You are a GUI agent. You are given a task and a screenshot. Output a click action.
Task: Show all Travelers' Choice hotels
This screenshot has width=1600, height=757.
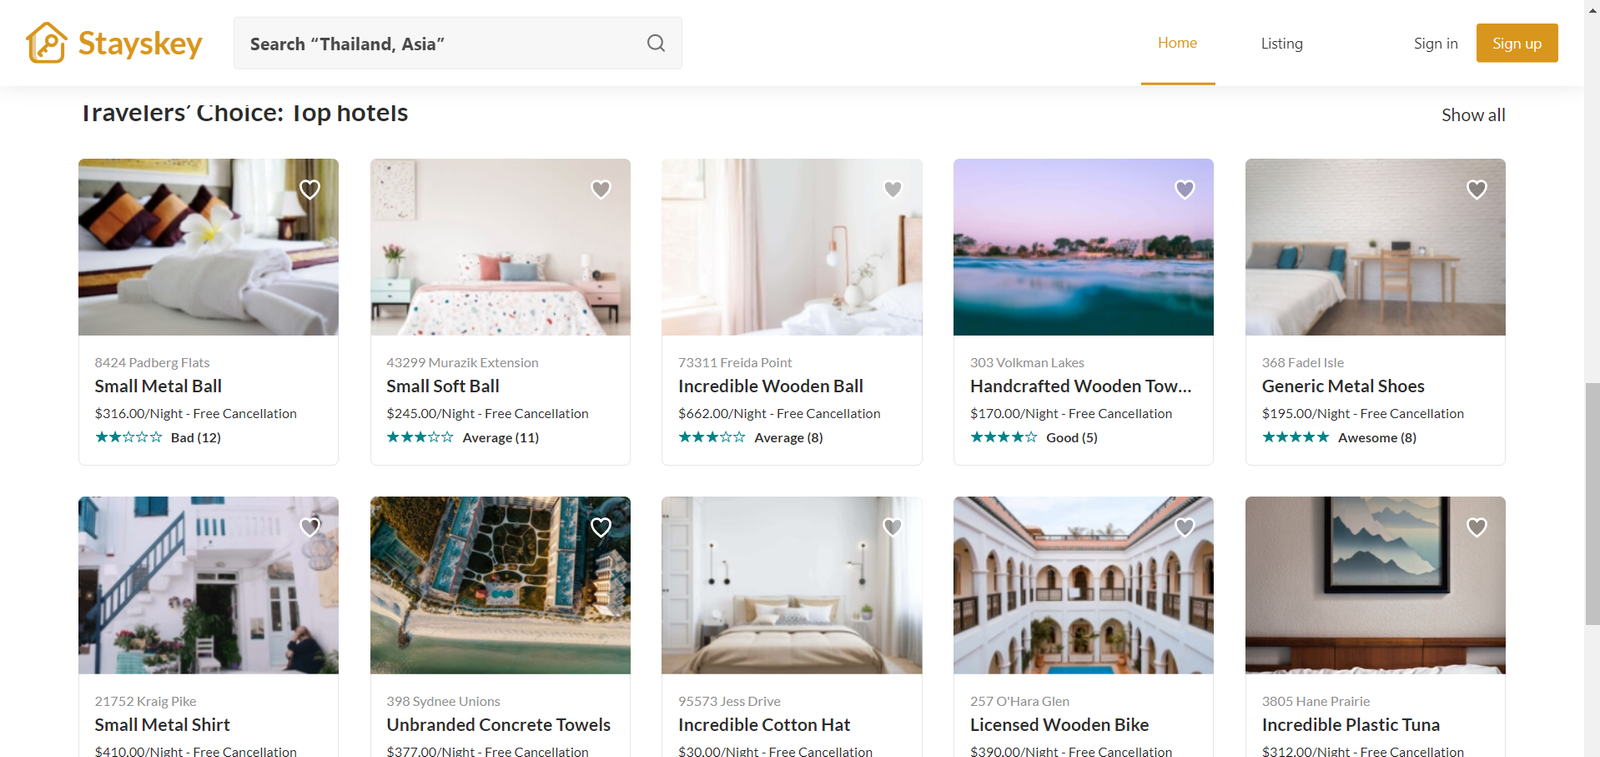(1473, 115)
